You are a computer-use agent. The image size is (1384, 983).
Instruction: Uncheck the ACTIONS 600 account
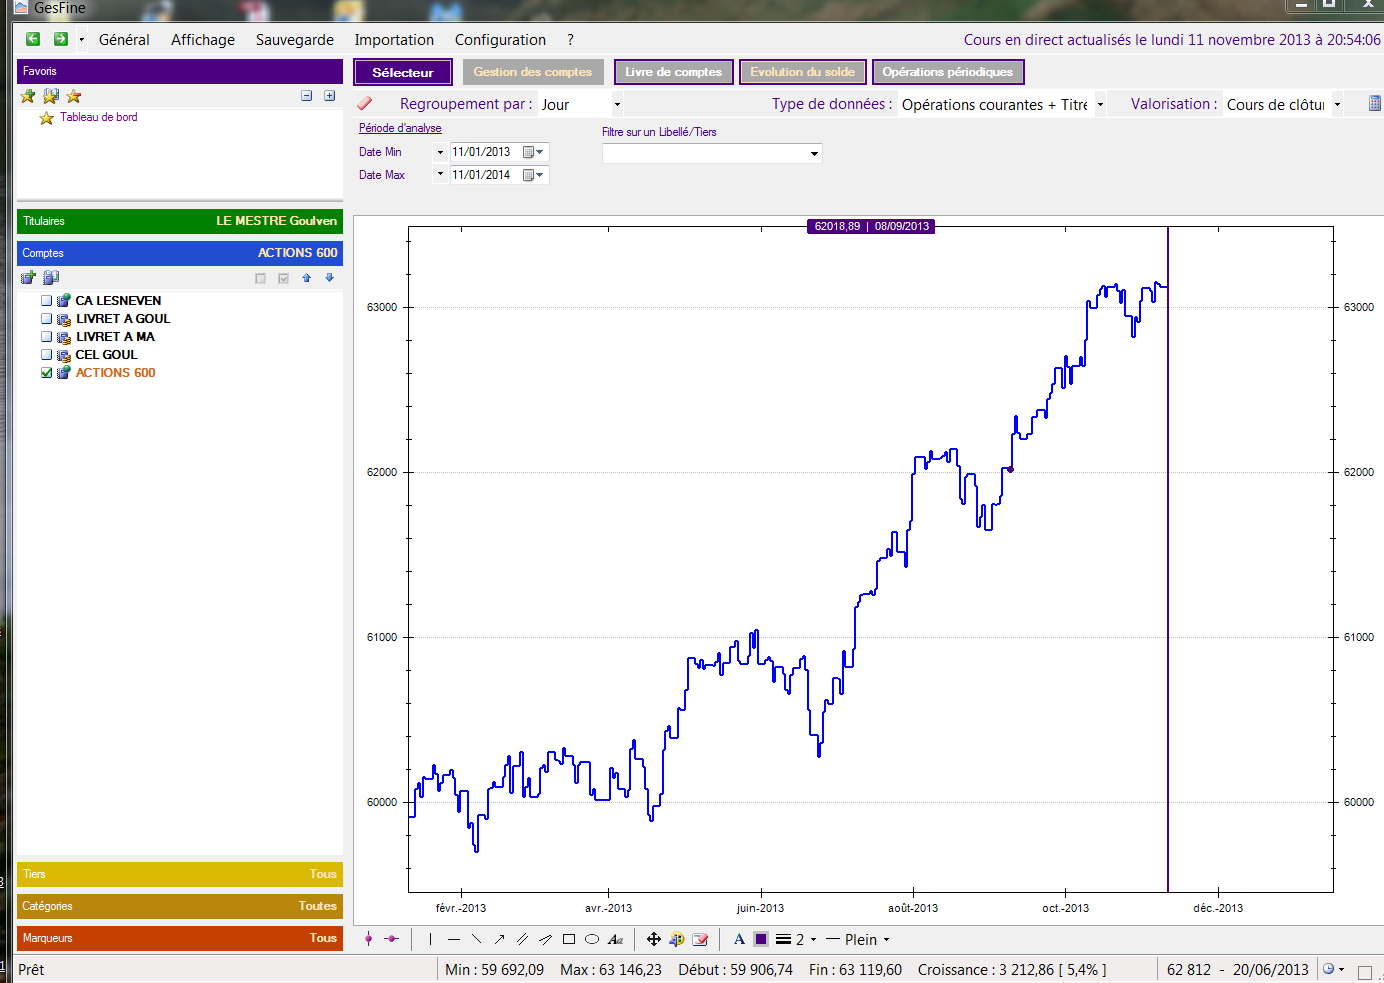(x=47, y=373)
